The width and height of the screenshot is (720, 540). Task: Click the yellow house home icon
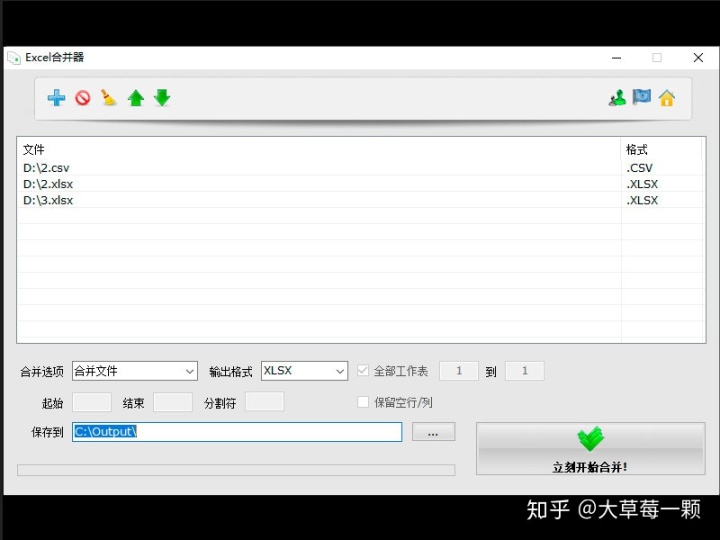667,98
